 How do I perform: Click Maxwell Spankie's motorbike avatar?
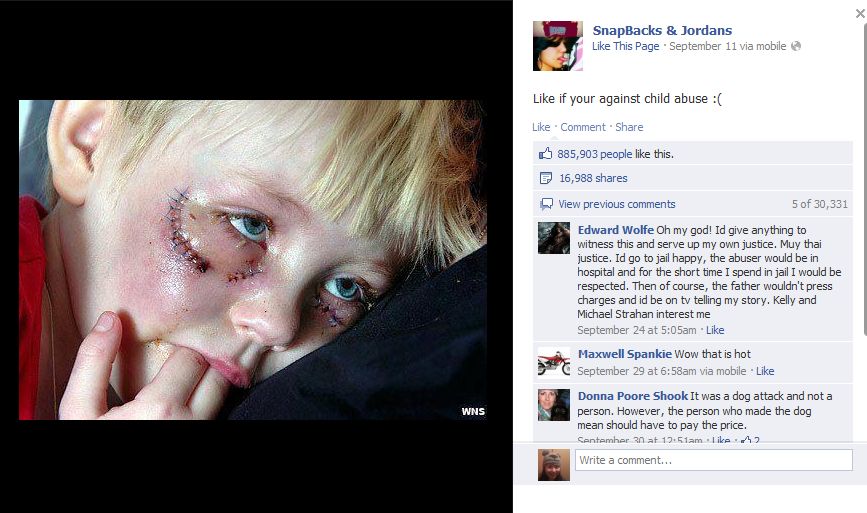(553, 362)
